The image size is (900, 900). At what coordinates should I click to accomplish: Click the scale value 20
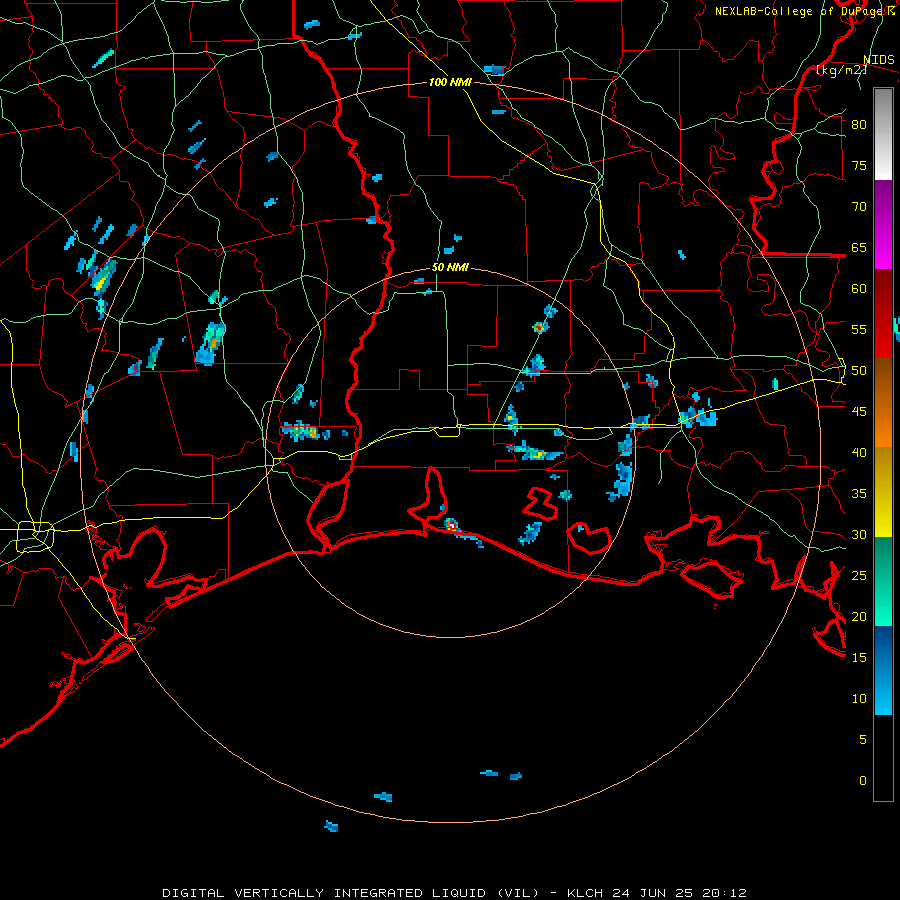point(859,616)
